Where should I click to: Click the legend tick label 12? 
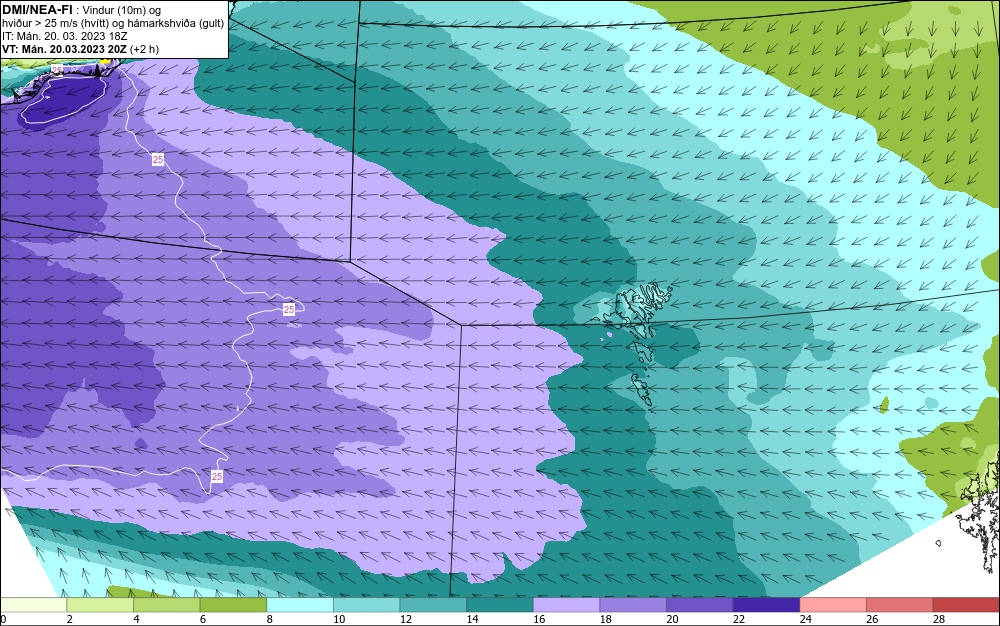pos(406,619)
